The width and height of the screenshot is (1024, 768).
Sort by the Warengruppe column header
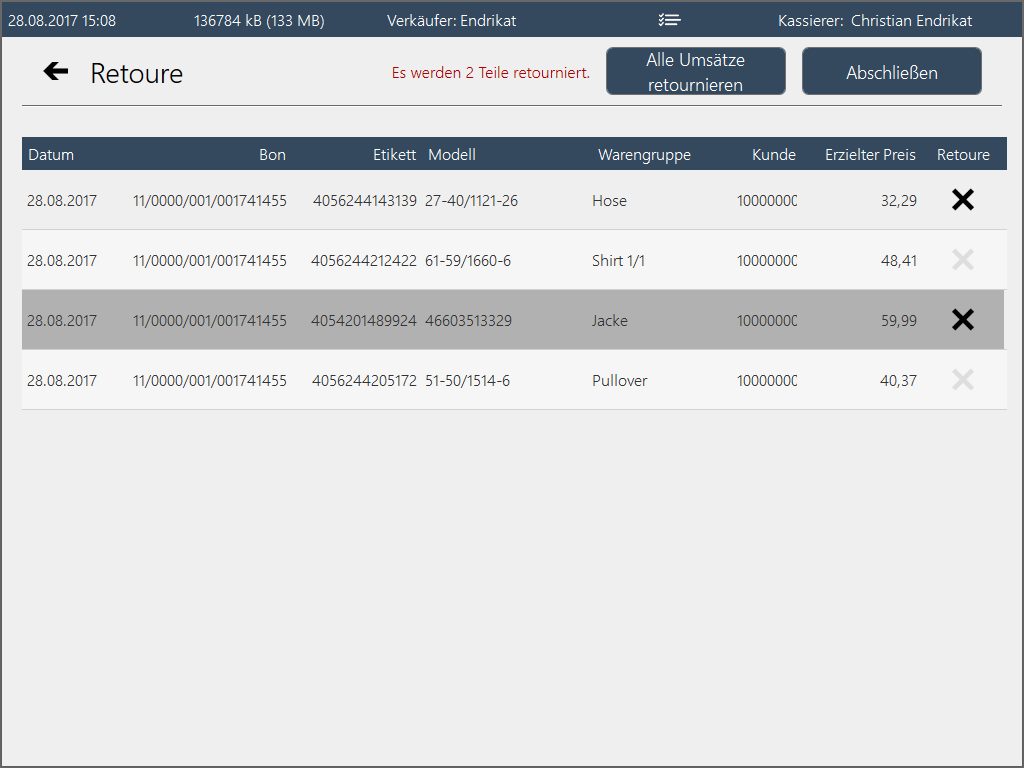click(x=644, y=155)
